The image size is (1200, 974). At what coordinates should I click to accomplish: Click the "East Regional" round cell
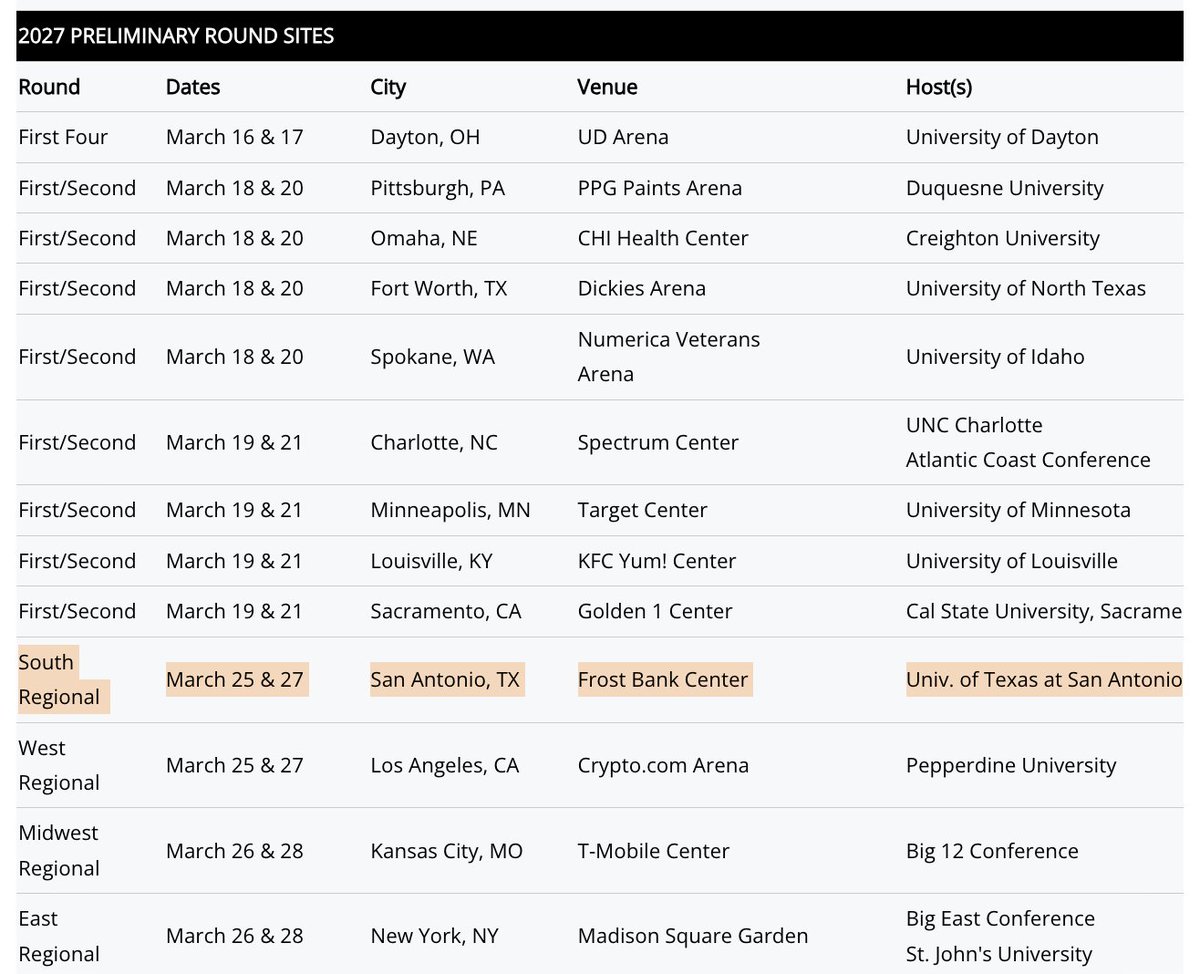59,936
